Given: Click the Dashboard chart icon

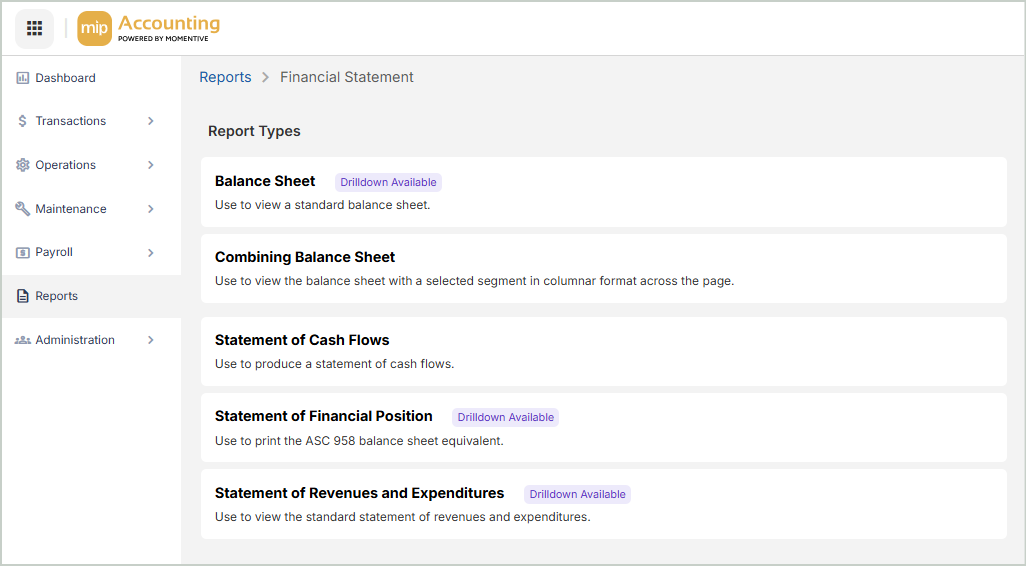Looking at the screenshot, I should (x=22, y=78).
